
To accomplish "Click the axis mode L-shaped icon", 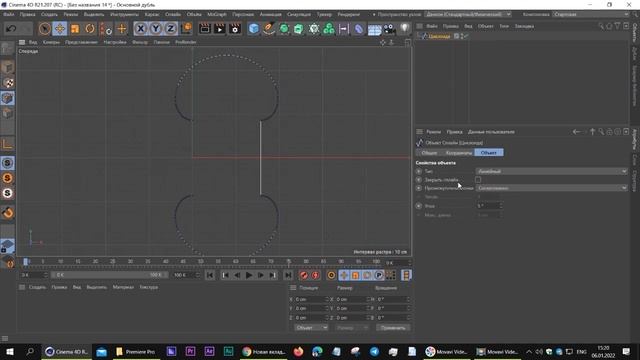I will 7,144.
